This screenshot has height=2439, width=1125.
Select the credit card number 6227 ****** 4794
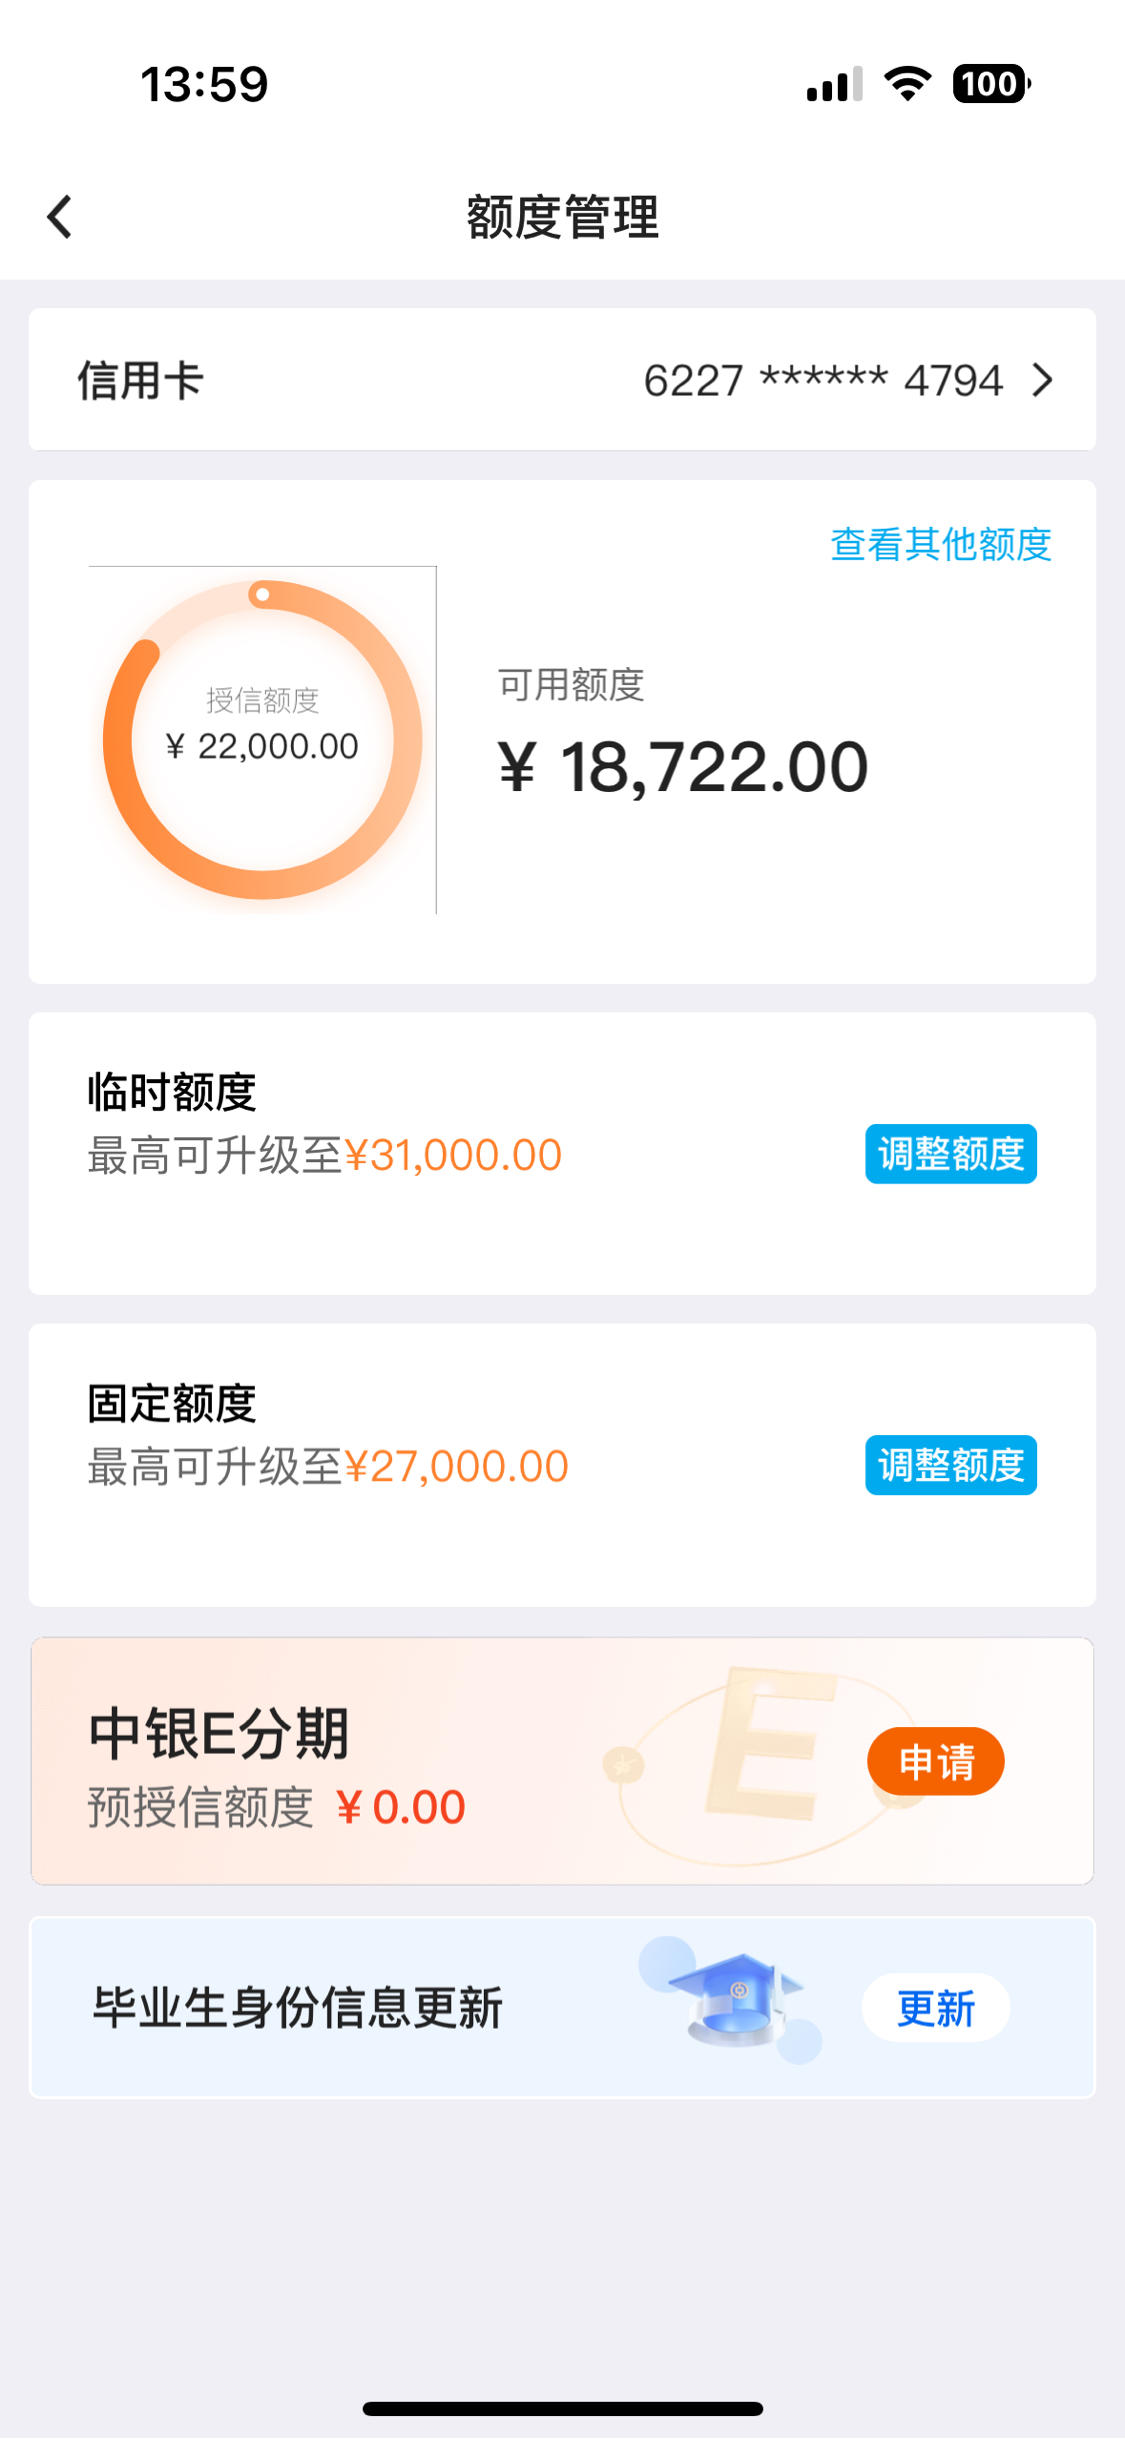point(822,381)
